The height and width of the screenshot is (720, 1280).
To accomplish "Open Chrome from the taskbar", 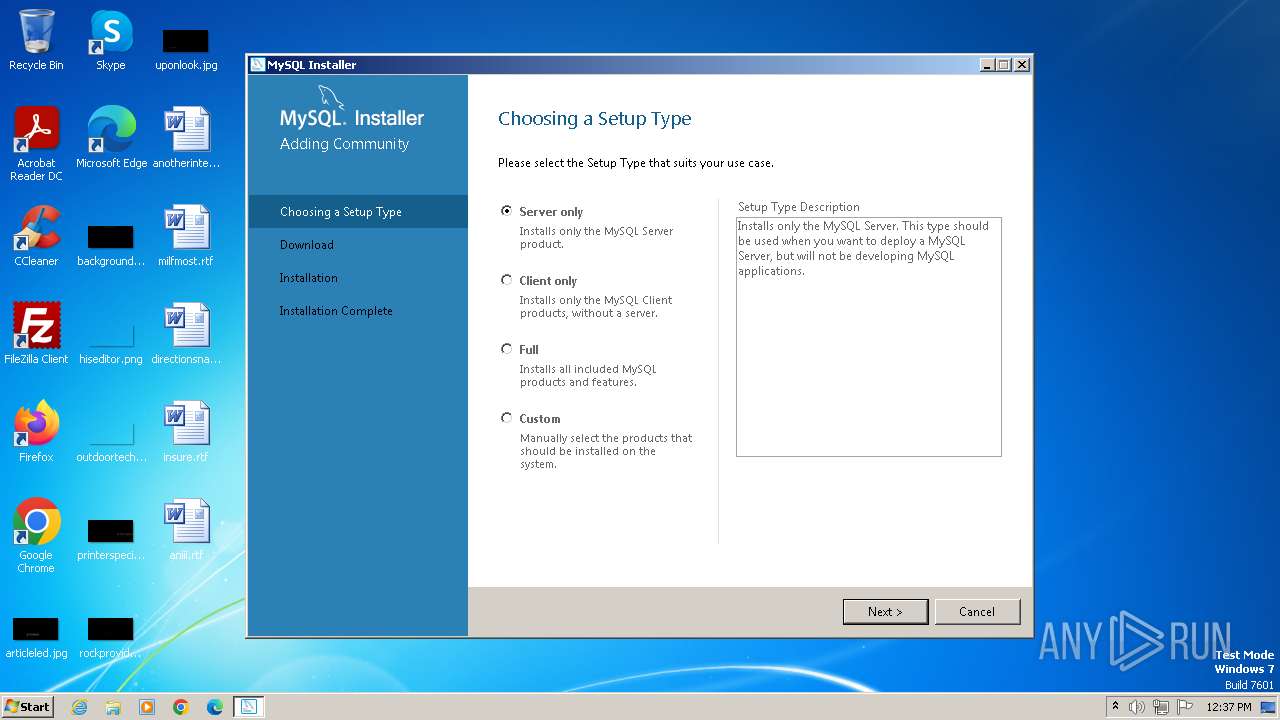I will tap(181, 707).
